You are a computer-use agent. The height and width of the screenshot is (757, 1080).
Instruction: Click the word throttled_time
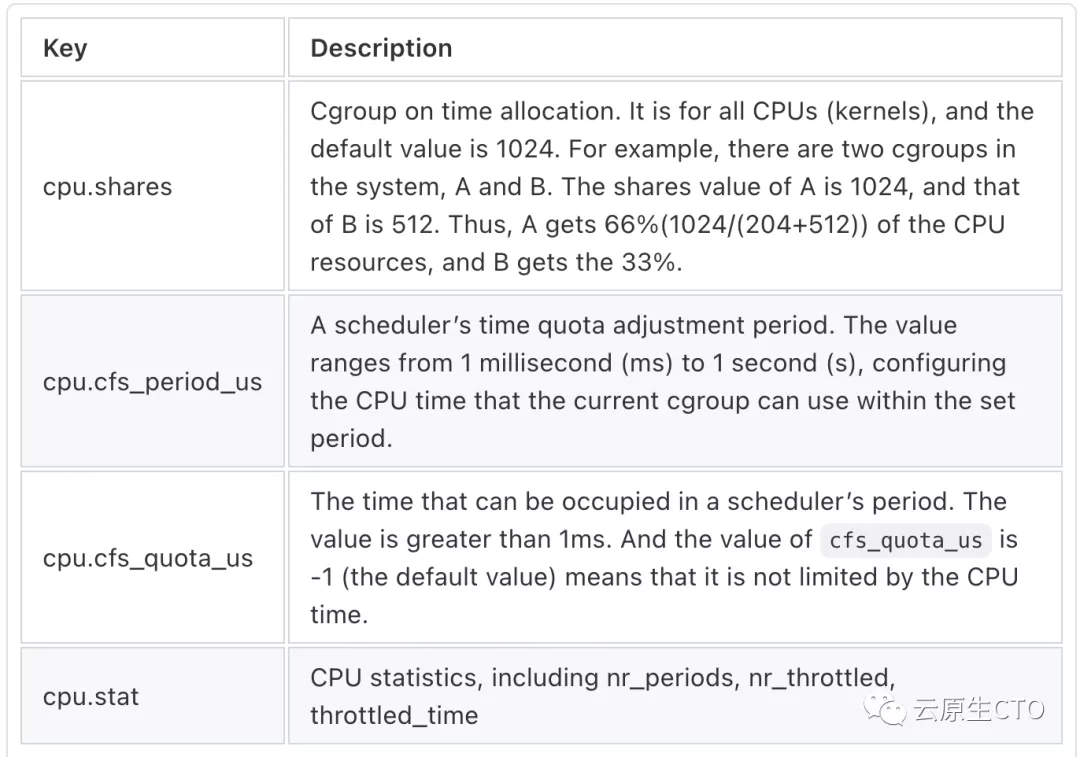tap(393, 715)
